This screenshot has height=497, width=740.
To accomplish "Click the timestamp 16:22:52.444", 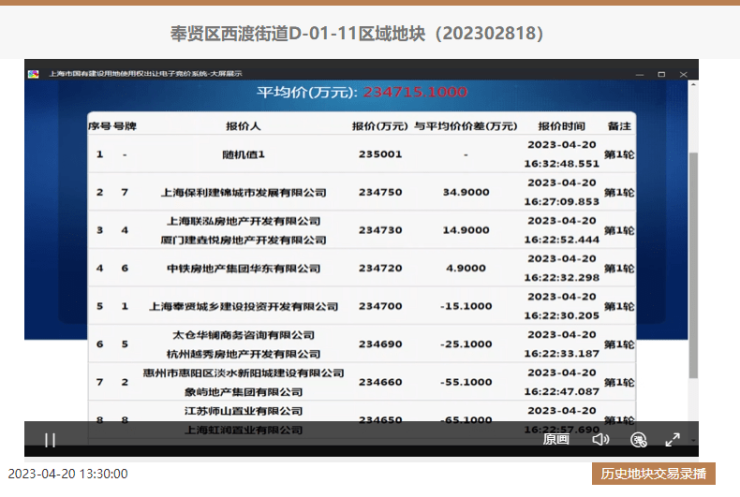I will tap(562, 240).
